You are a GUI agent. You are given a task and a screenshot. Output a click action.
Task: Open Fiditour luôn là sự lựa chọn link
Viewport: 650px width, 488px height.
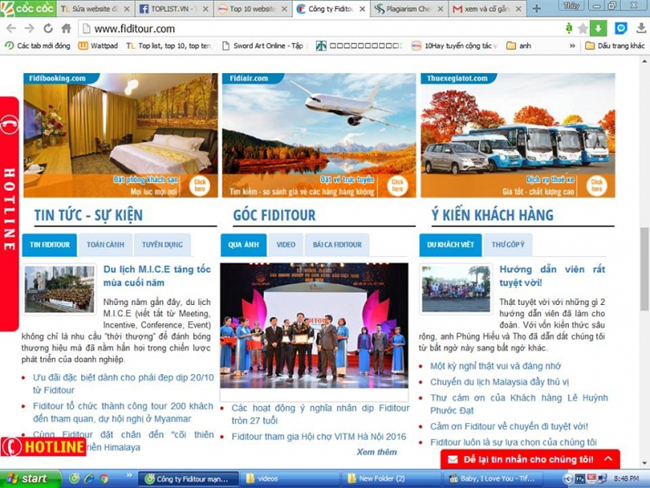tap(513, 442)
